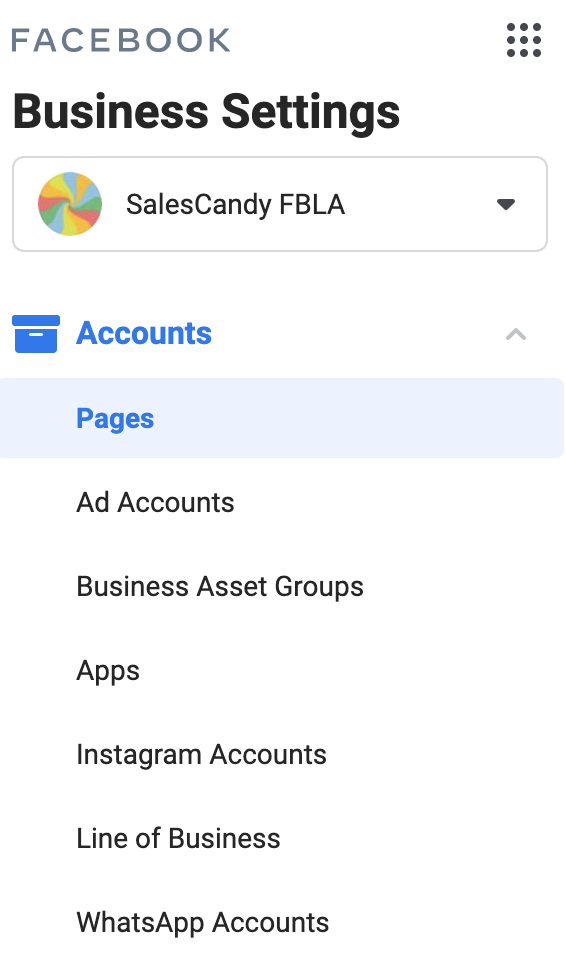Viewport: 566px width, 976px height.
Task: Click the Business Settings page title
Action: [206, 112]
